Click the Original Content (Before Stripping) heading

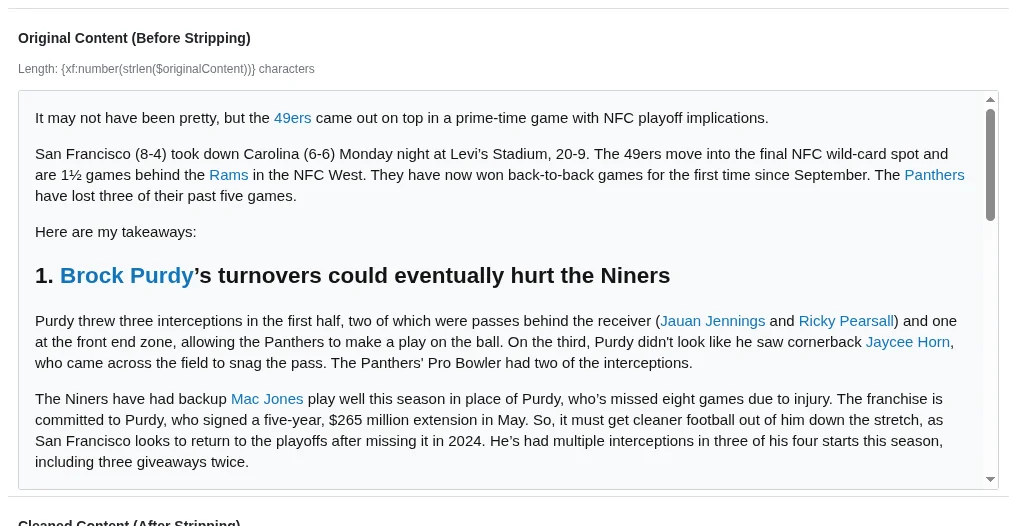[x=134, y=38]
